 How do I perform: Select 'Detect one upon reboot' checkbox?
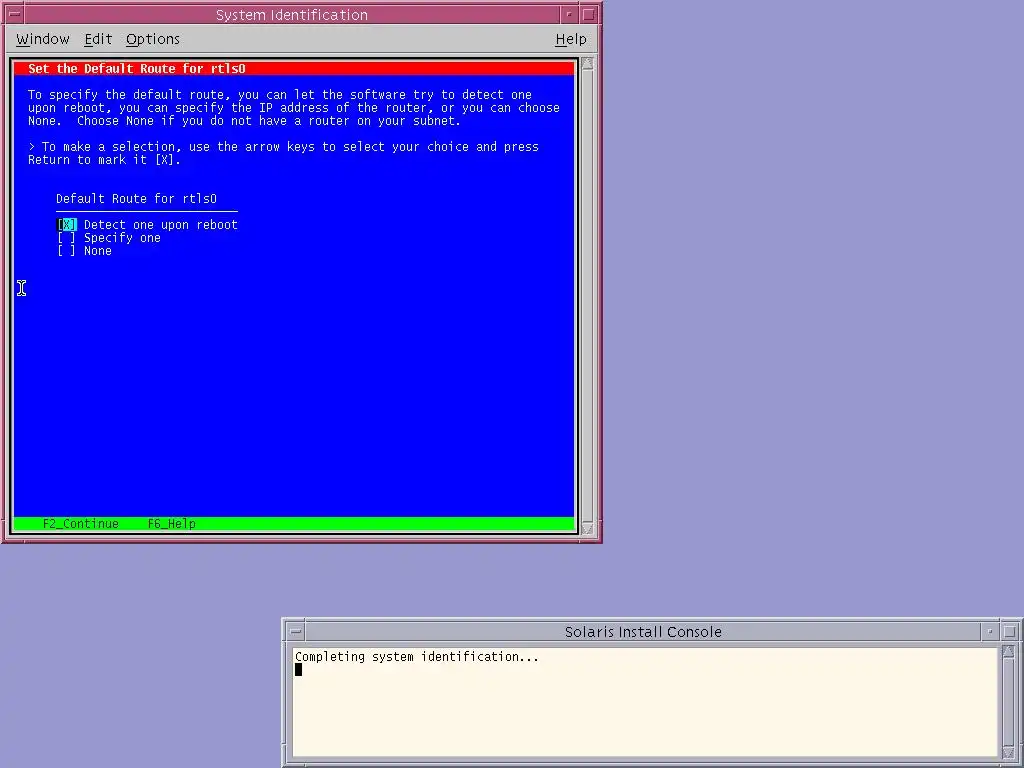(67, 225)
